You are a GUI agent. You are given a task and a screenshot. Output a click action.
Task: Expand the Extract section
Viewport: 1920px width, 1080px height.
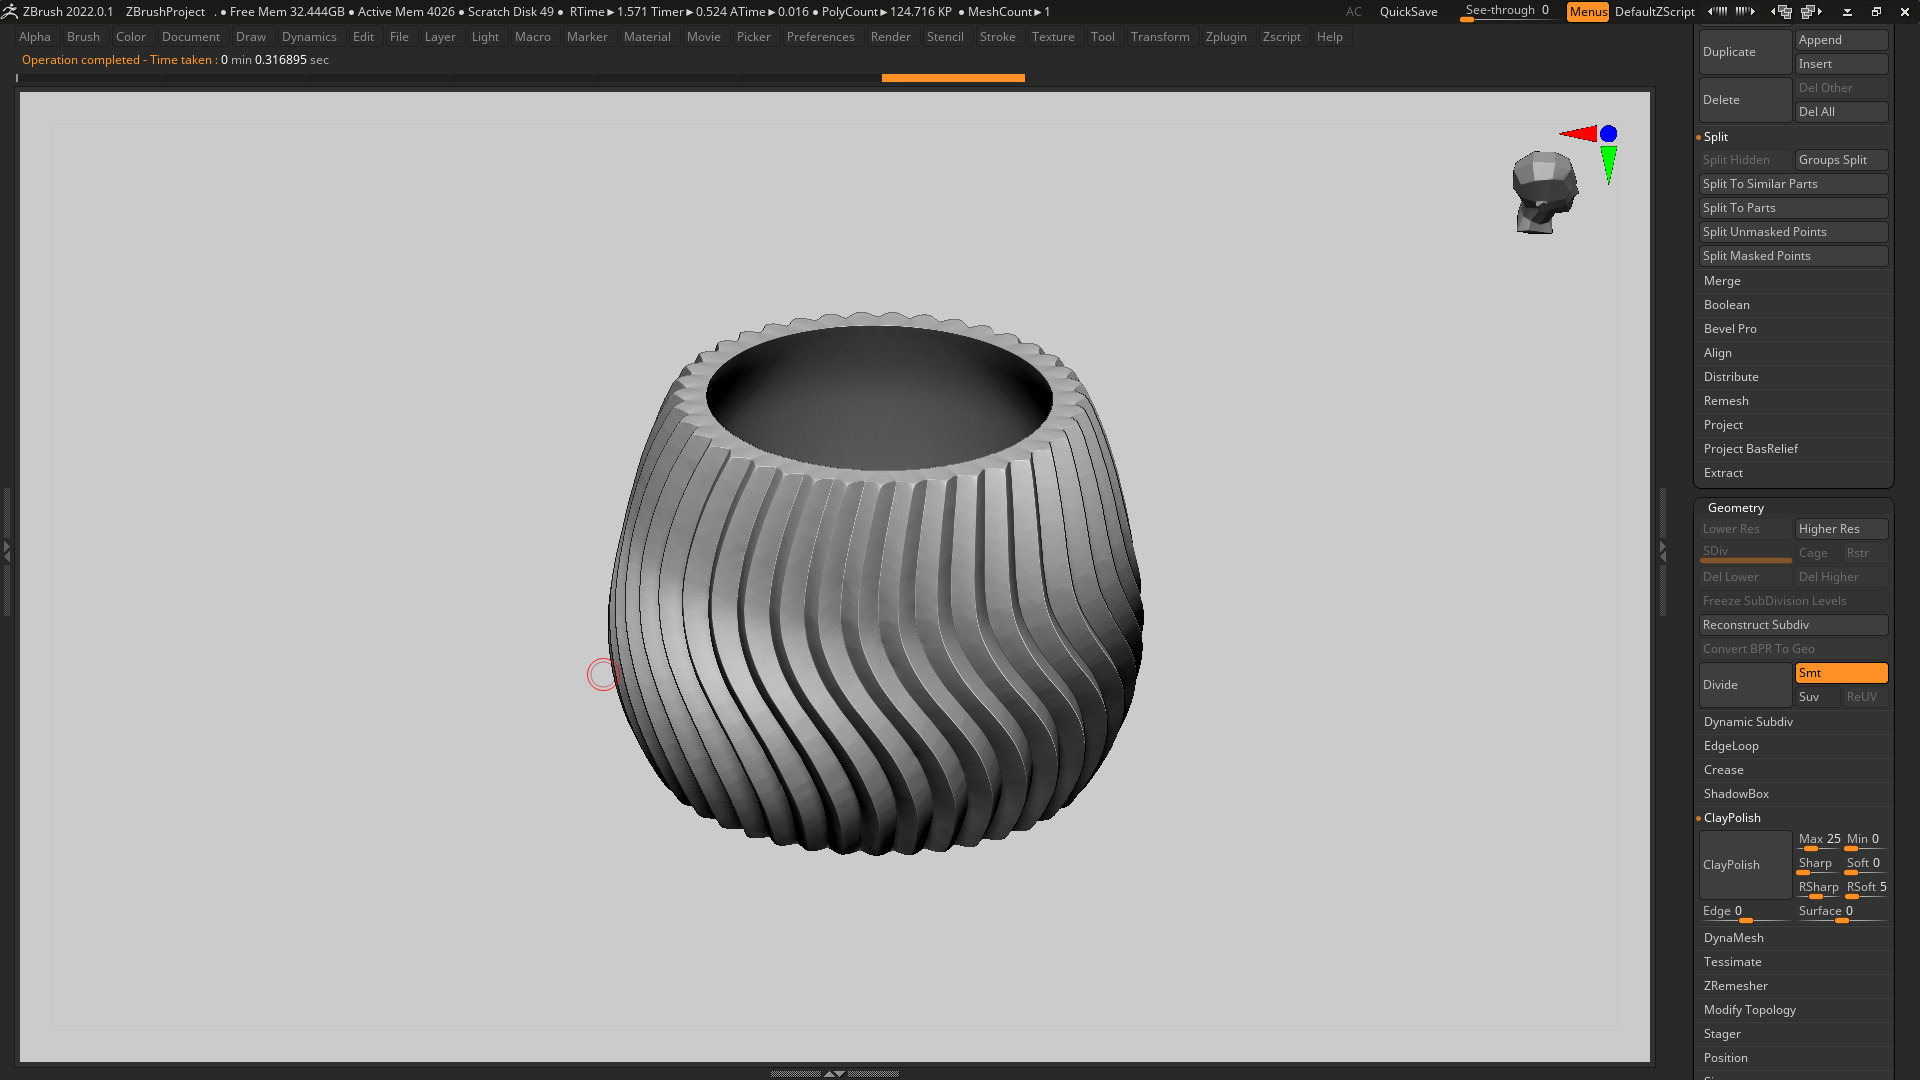point(1723,473)
